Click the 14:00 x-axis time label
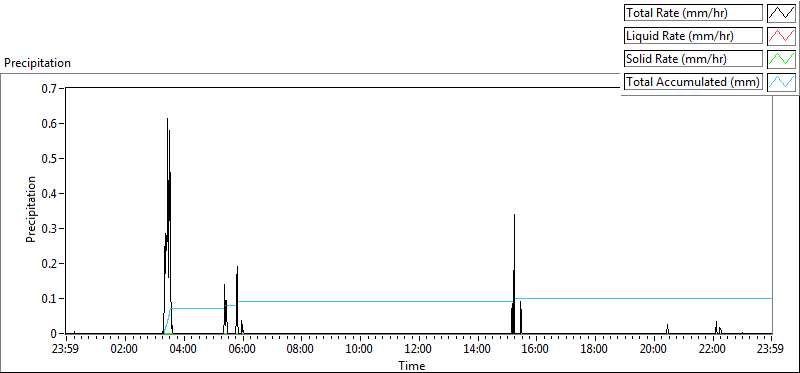Viewport: 800px width, 373px height. click(x=478, y=350)
